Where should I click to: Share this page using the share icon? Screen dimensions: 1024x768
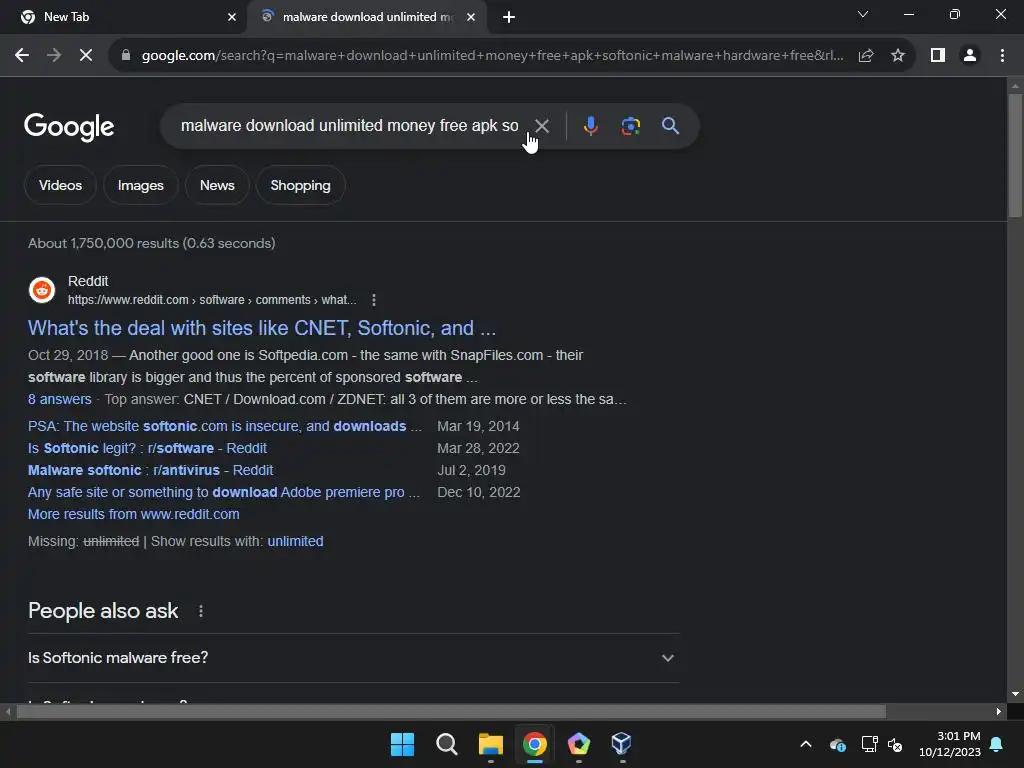(866, 56)
